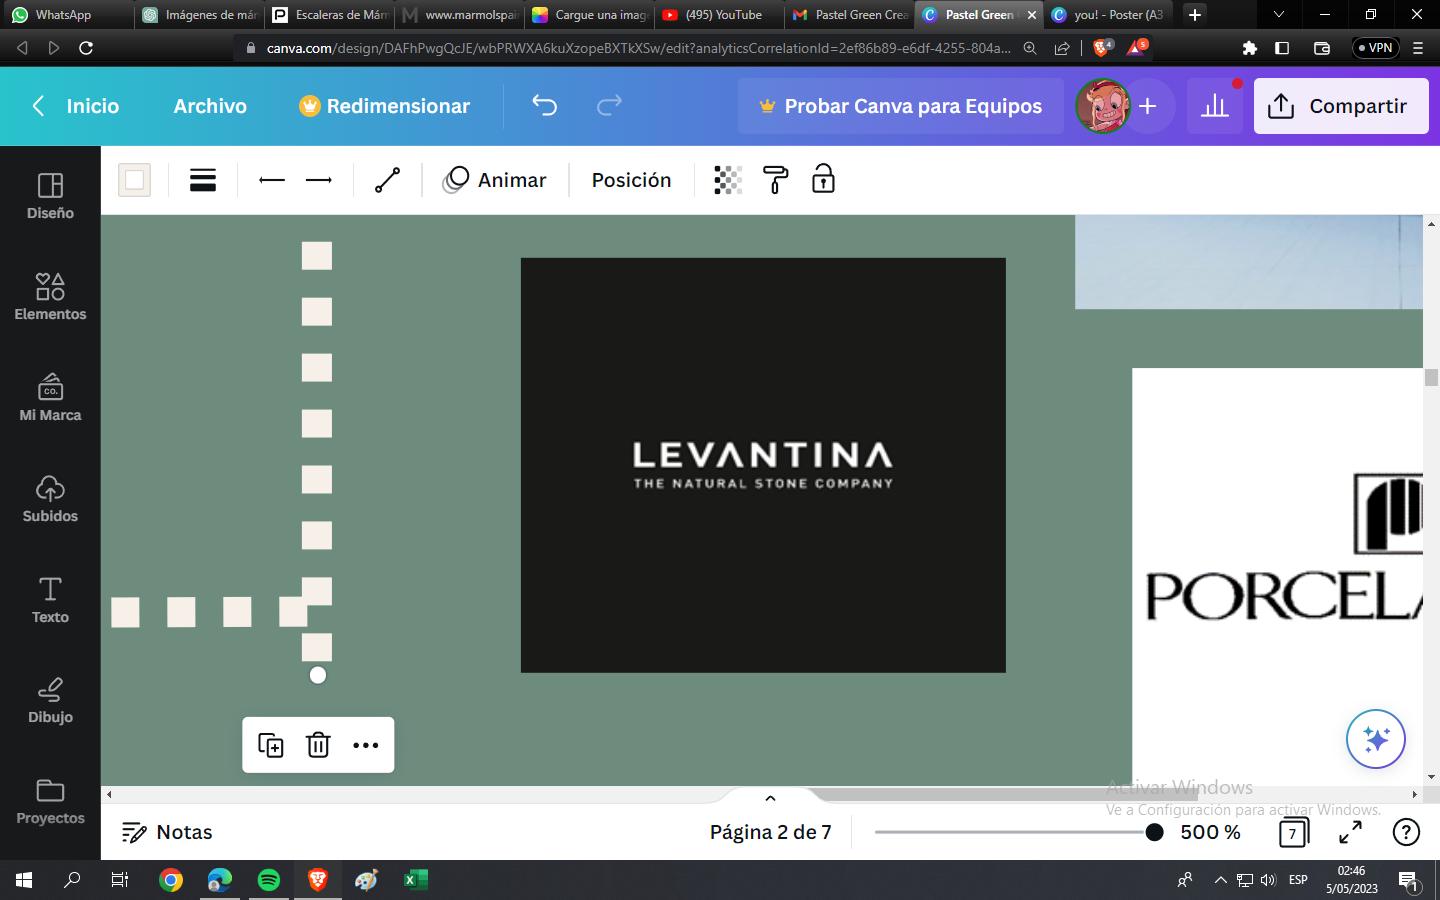Enter fullscreen presentation mode
Screen dimensions: 1440x900
tap(1350, 832)
